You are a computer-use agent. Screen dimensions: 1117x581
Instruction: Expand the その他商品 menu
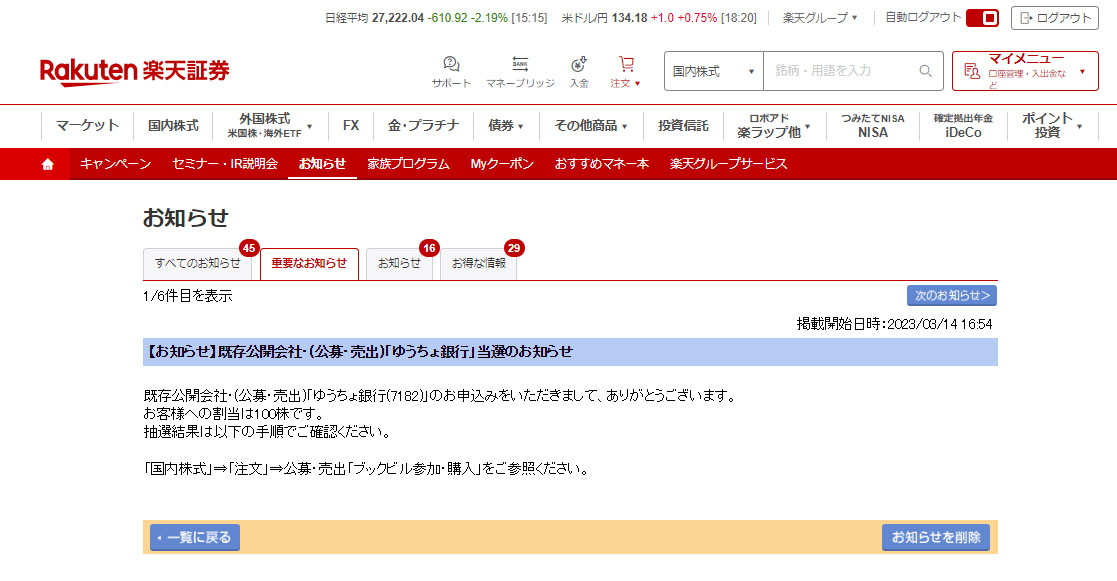591,125
